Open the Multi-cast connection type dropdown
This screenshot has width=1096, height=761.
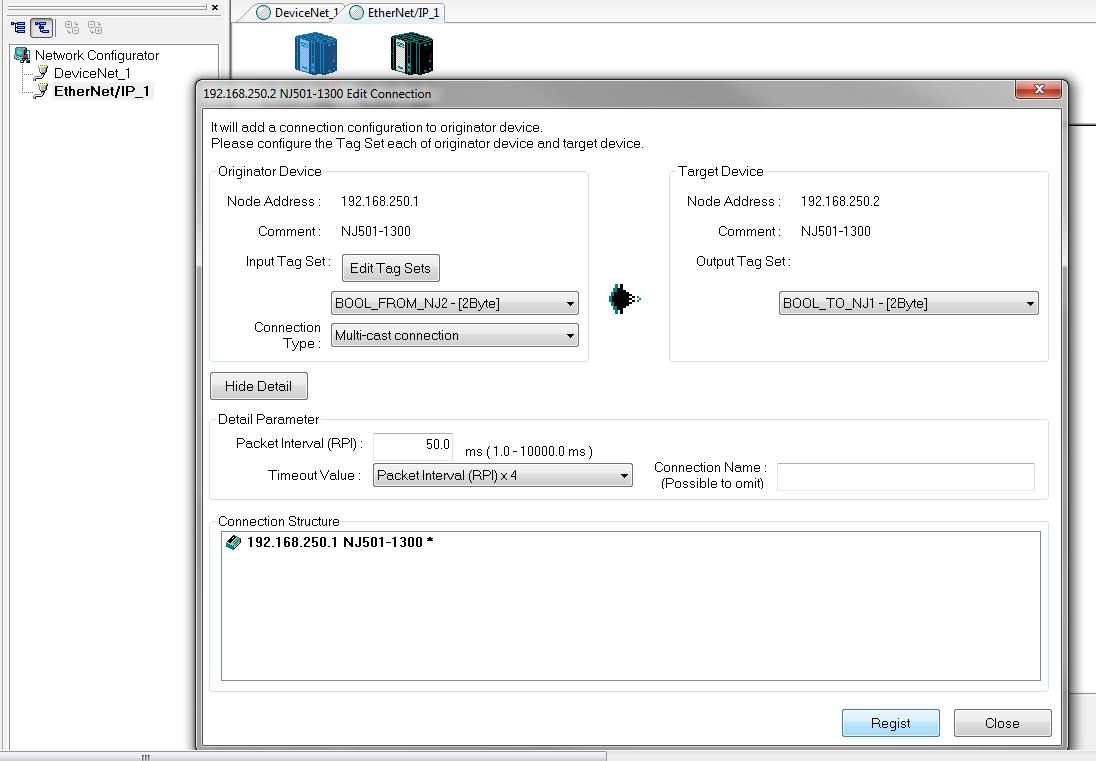(454, 335)
